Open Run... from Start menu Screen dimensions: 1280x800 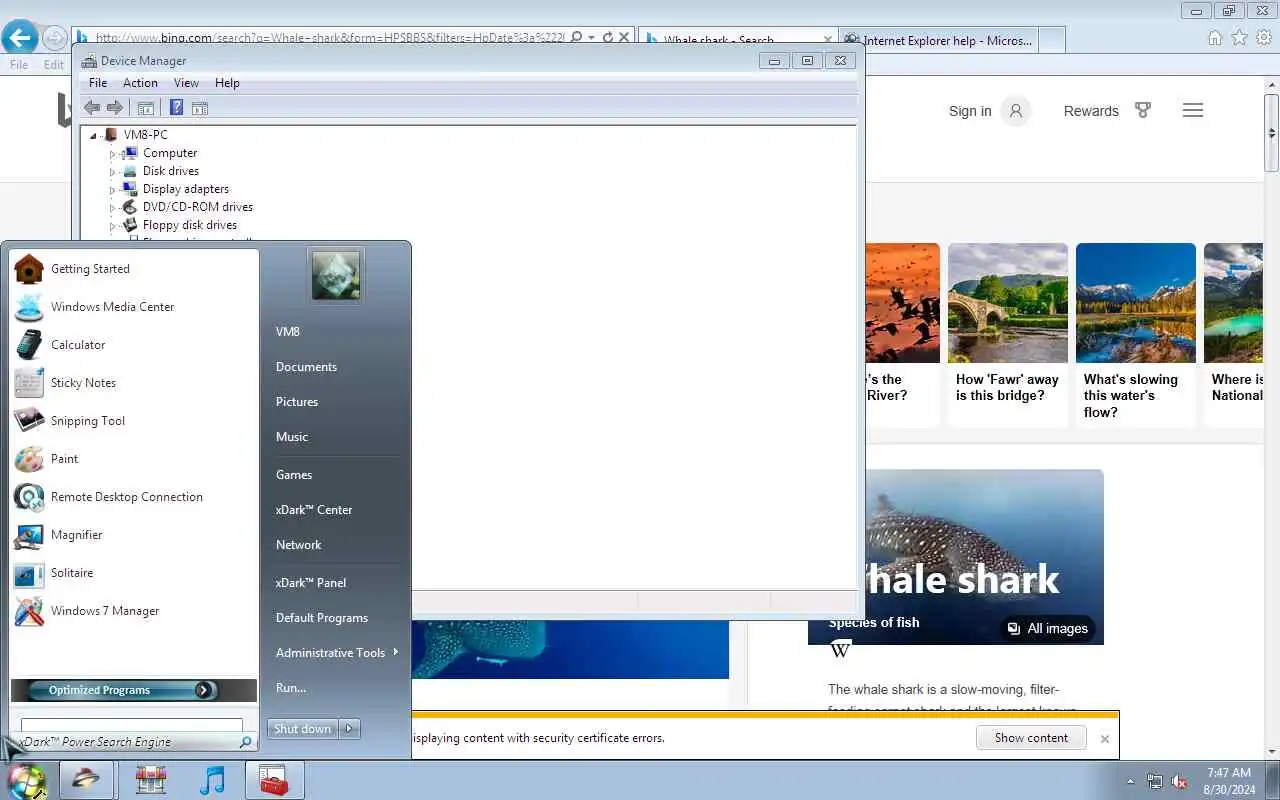(x=291, y=688)
